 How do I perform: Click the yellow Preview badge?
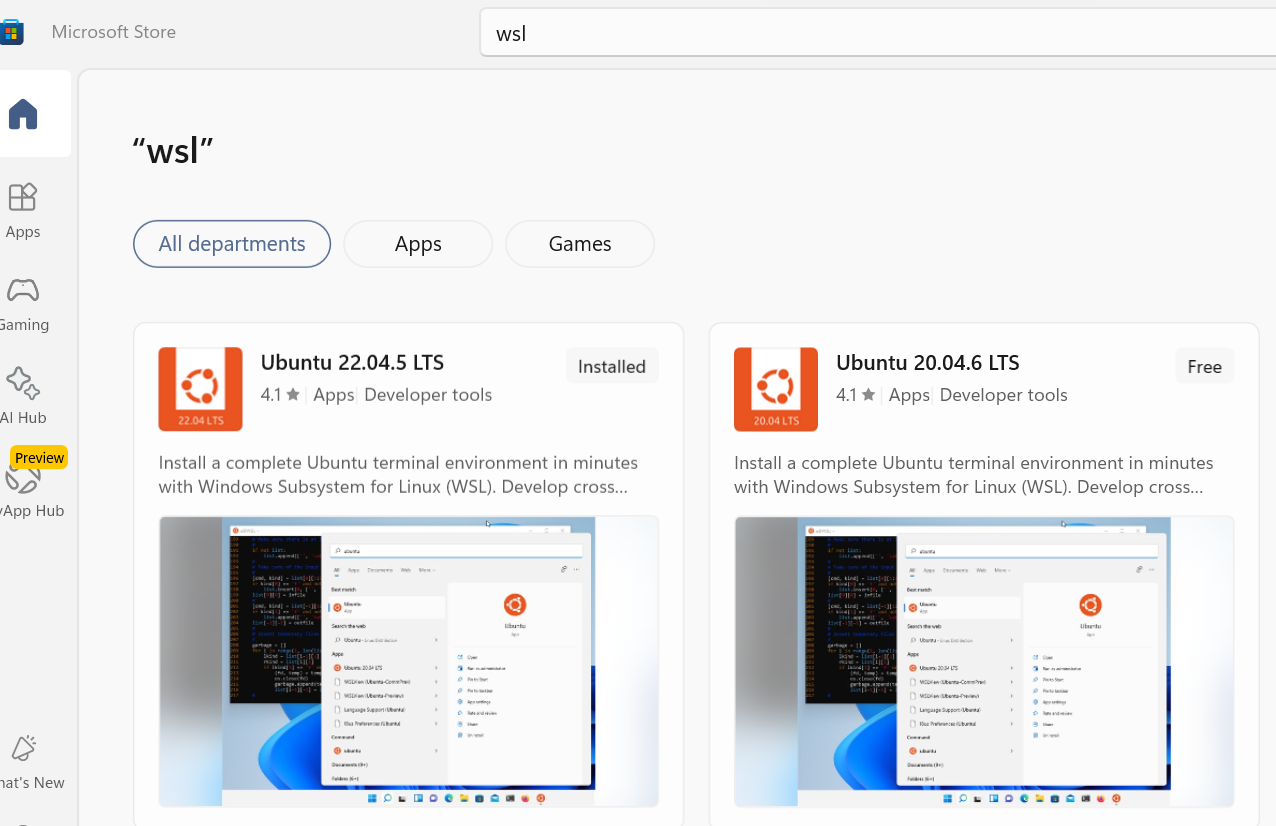[x=39, y=457]
